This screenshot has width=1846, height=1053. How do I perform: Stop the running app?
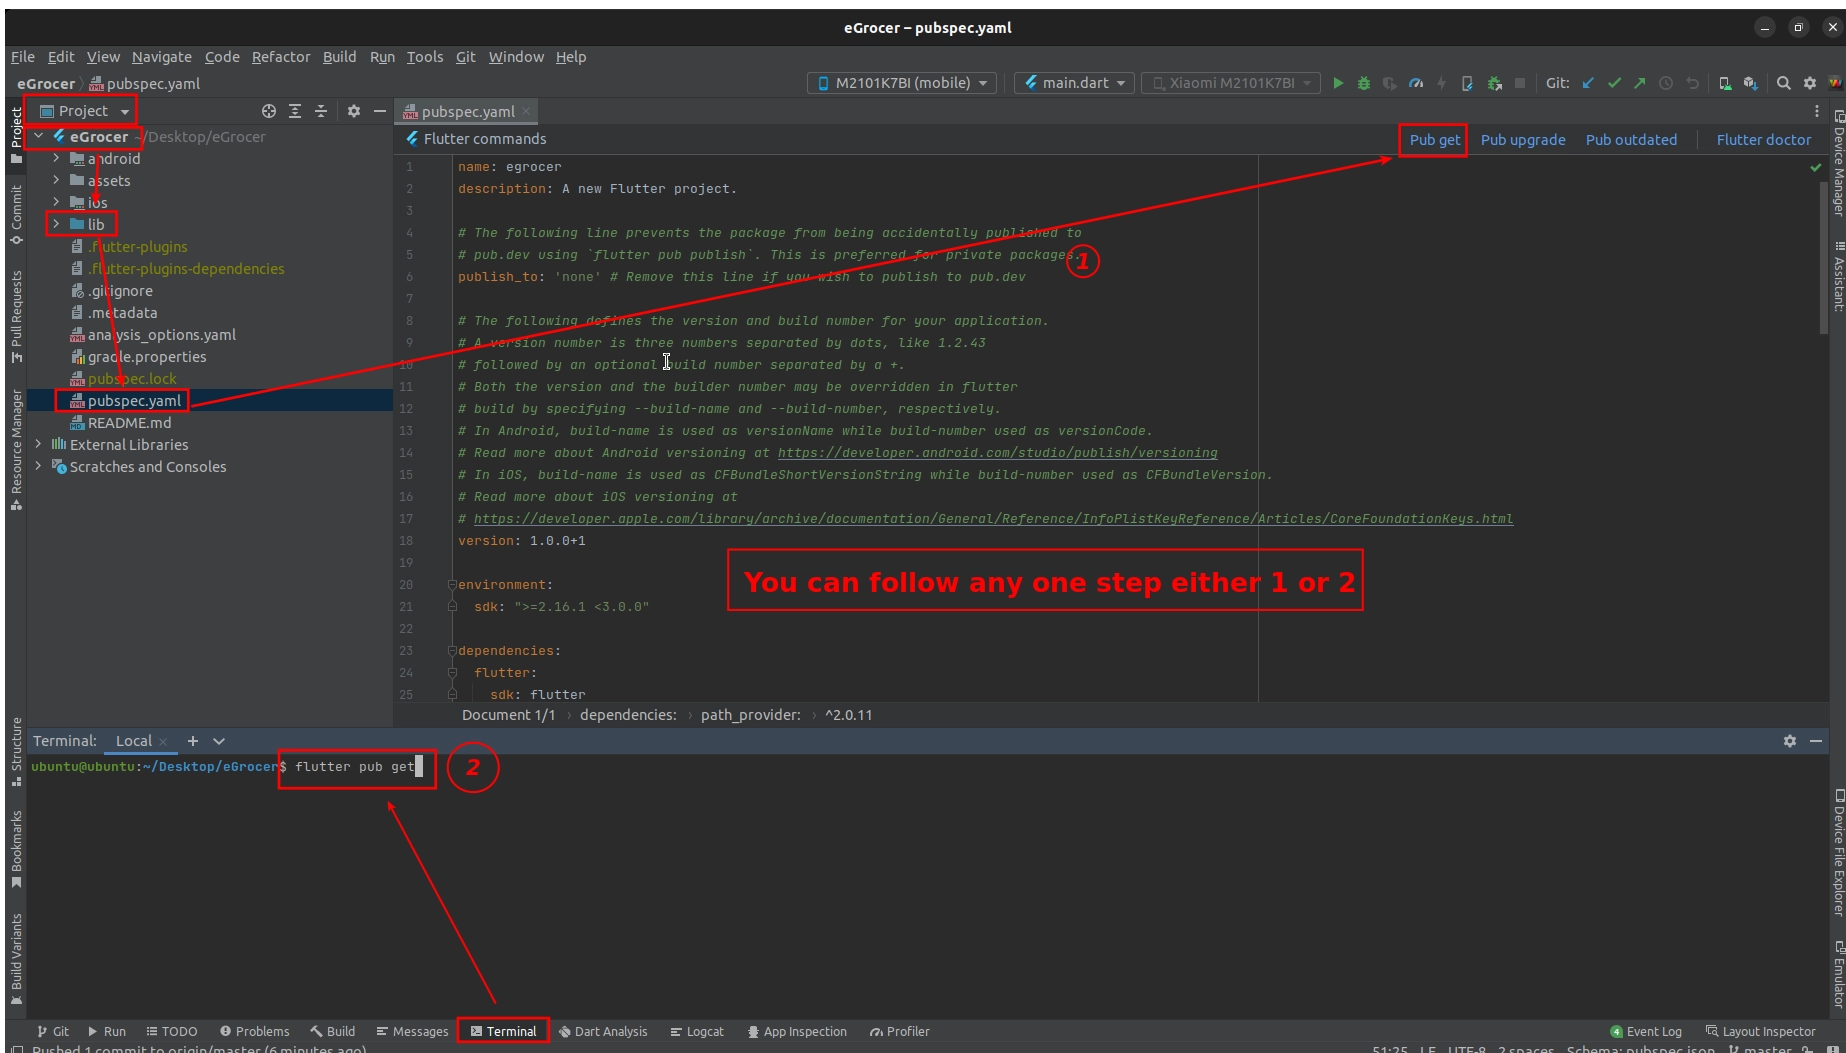pos(1520,83)
